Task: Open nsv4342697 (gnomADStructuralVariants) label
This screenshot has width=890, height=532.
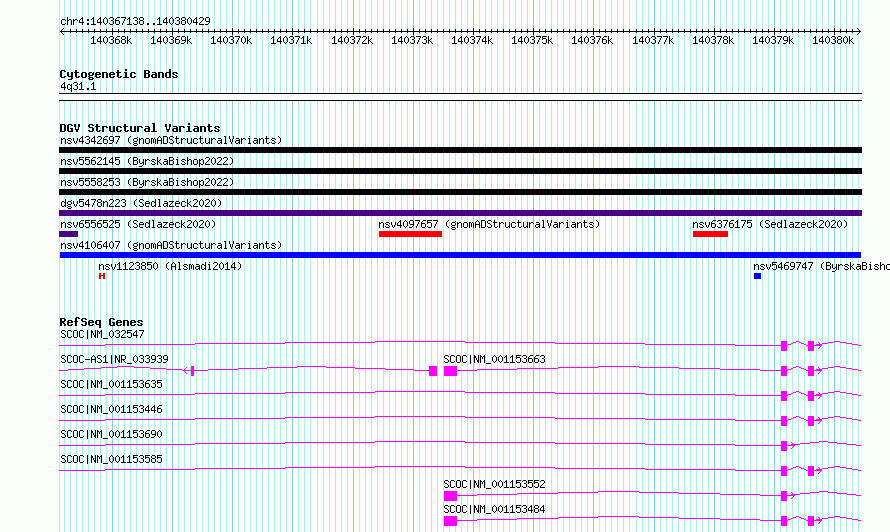Action: pyautogui.click(x=171, y=140)
